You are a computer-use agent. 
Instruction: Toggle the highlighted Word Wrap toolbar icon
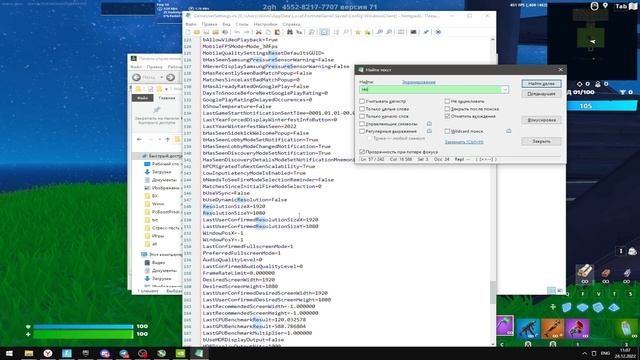click(324, 32)
